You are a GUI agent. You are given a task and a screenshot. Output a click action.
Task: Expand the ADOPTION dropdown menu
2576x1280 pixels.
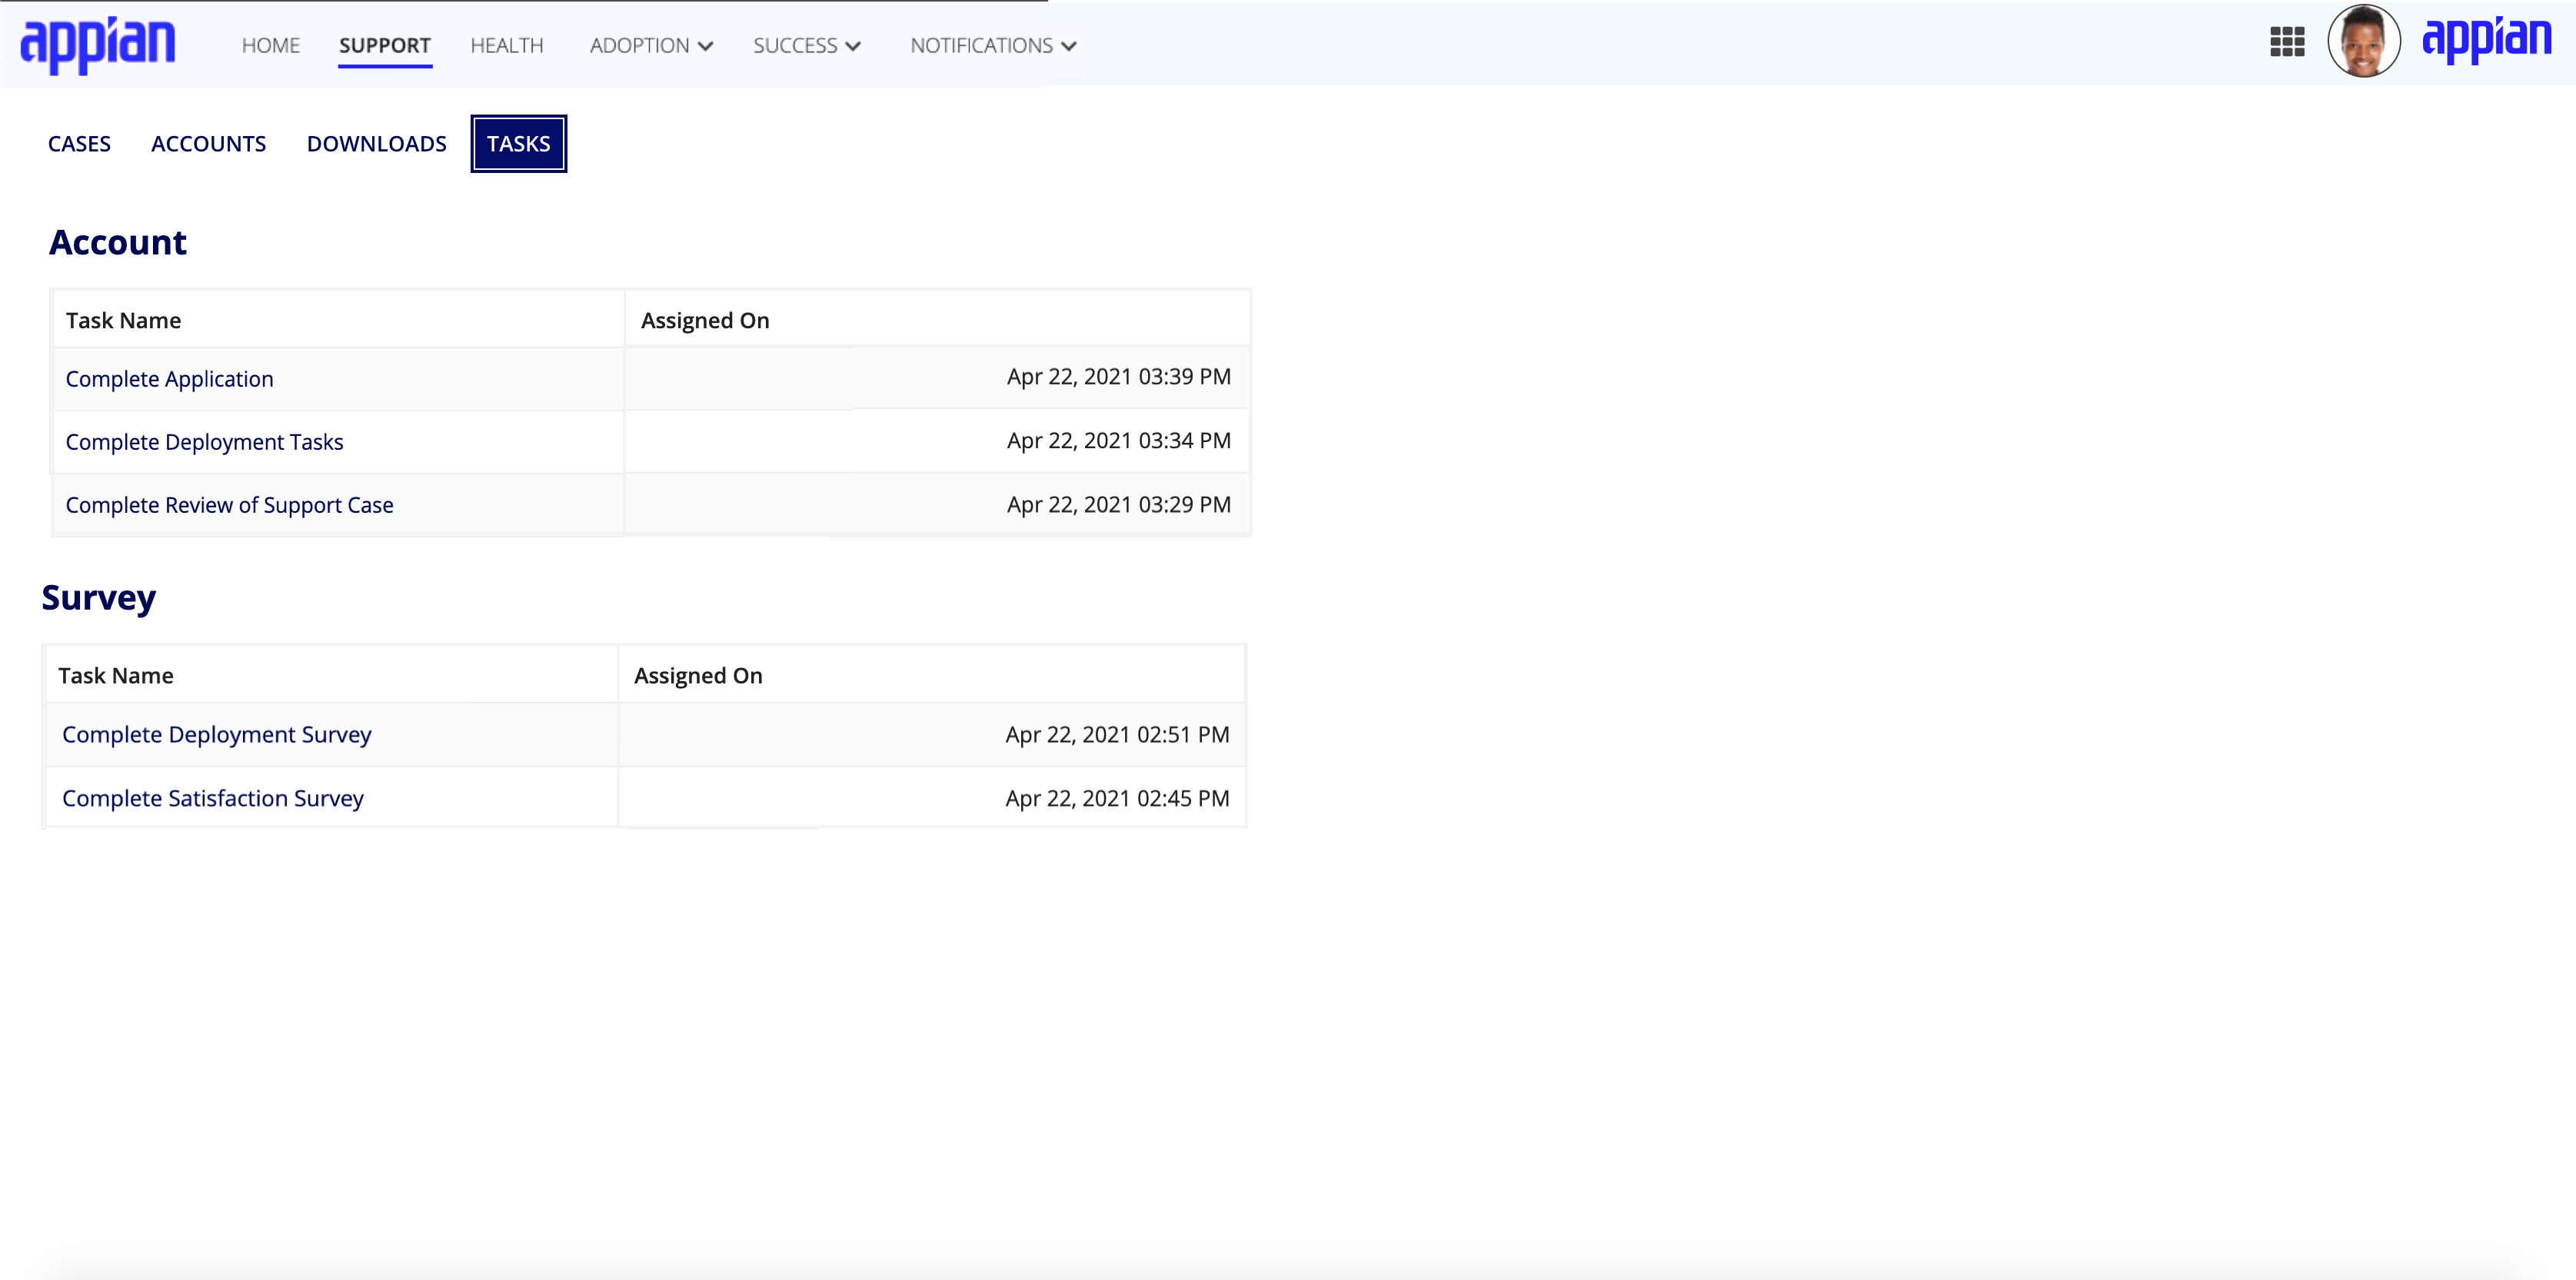[x=651, y=46]
